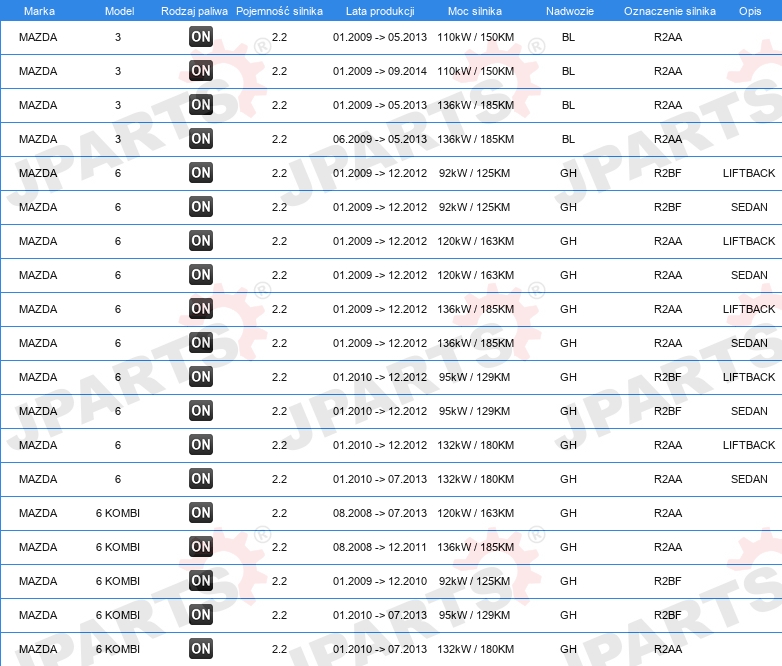Click R2BF engine code in 6 KOMBI 95kW row
The height and width of the screenshot is (666, 782).
(x=667, y=615)
